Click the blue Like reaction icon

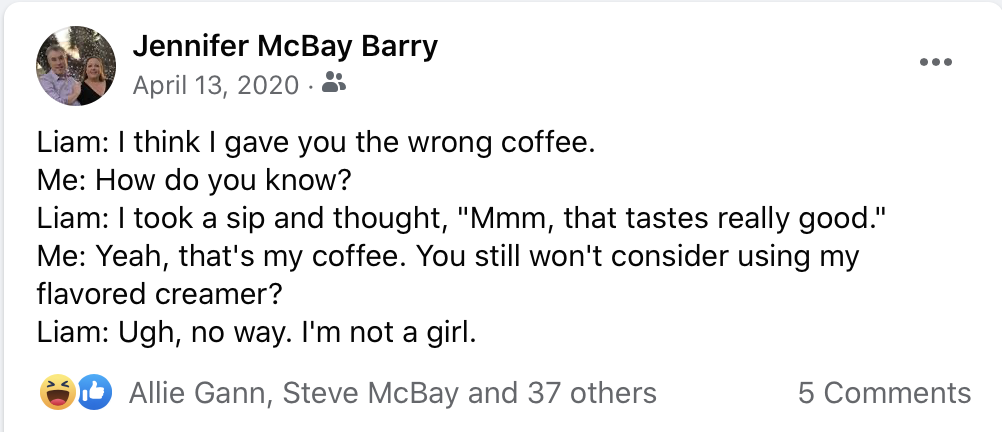click(x=93, y=393)
